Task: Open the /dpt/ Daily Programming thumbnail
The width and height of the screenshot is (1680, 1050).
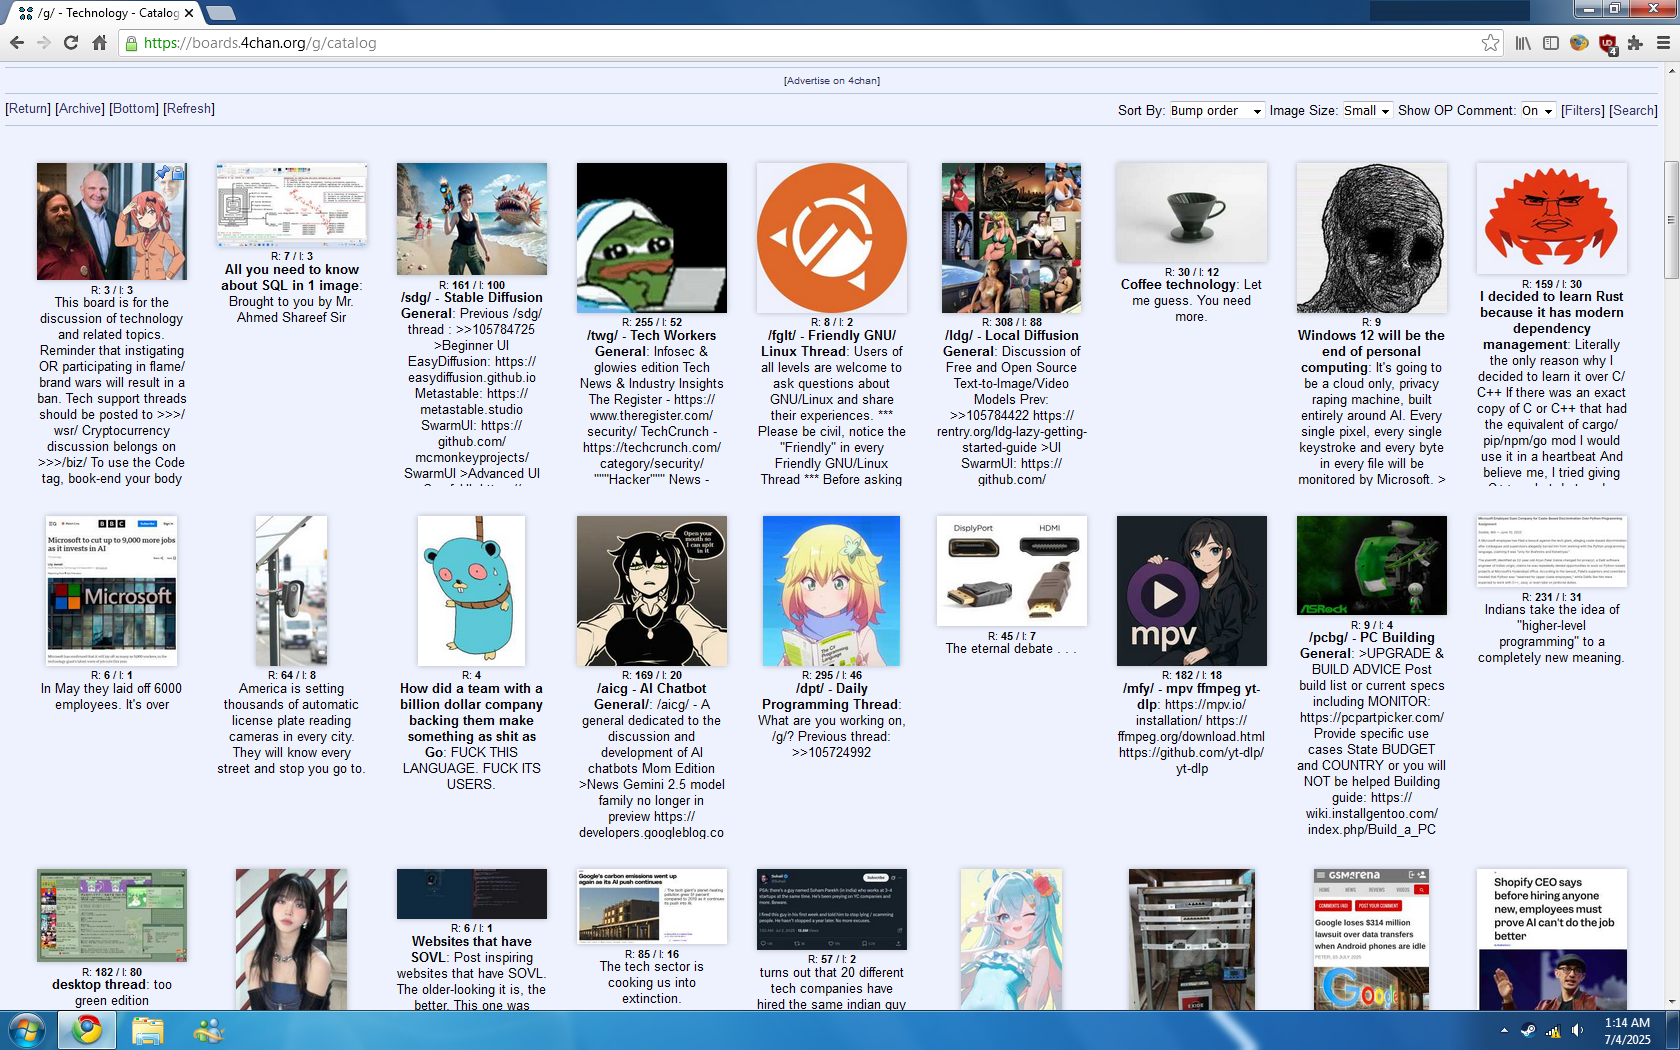Action: 832,591
